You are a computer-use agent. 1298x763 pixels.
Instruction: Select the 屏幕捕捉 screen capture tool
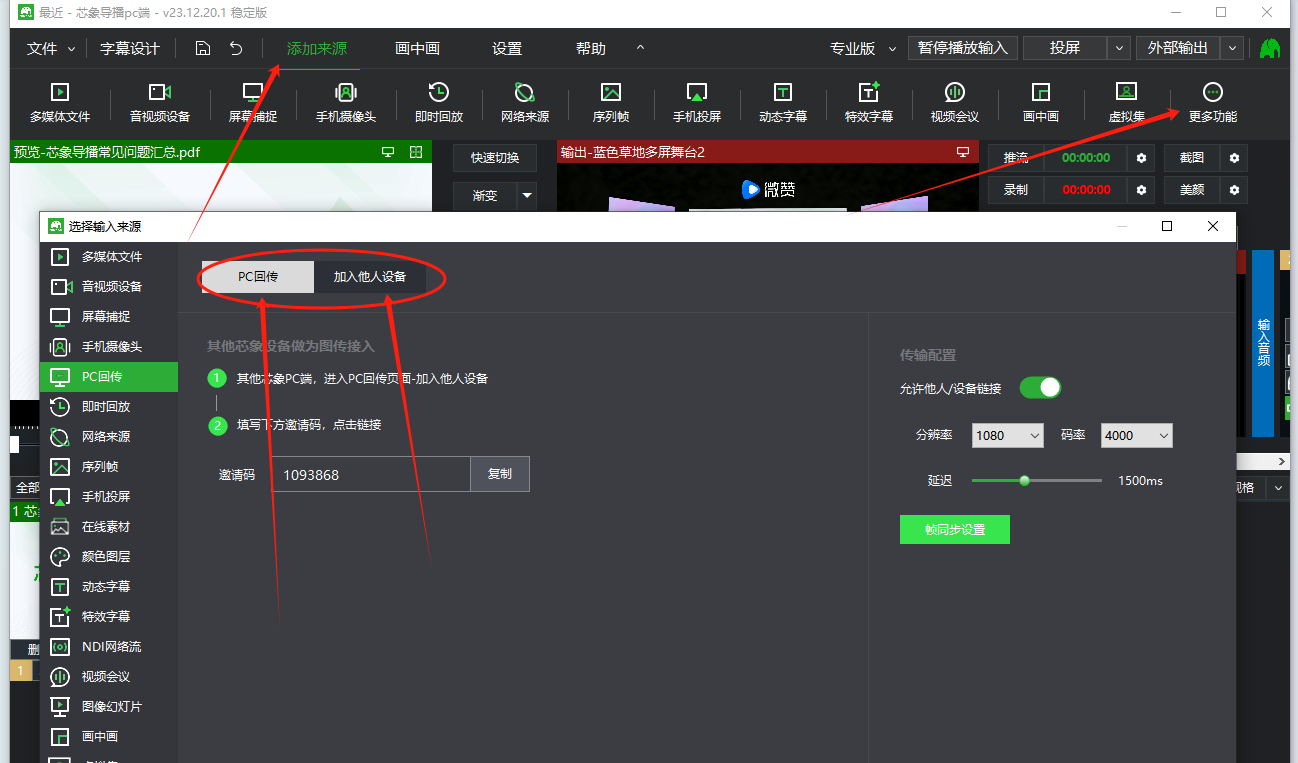tap(253, 102)
